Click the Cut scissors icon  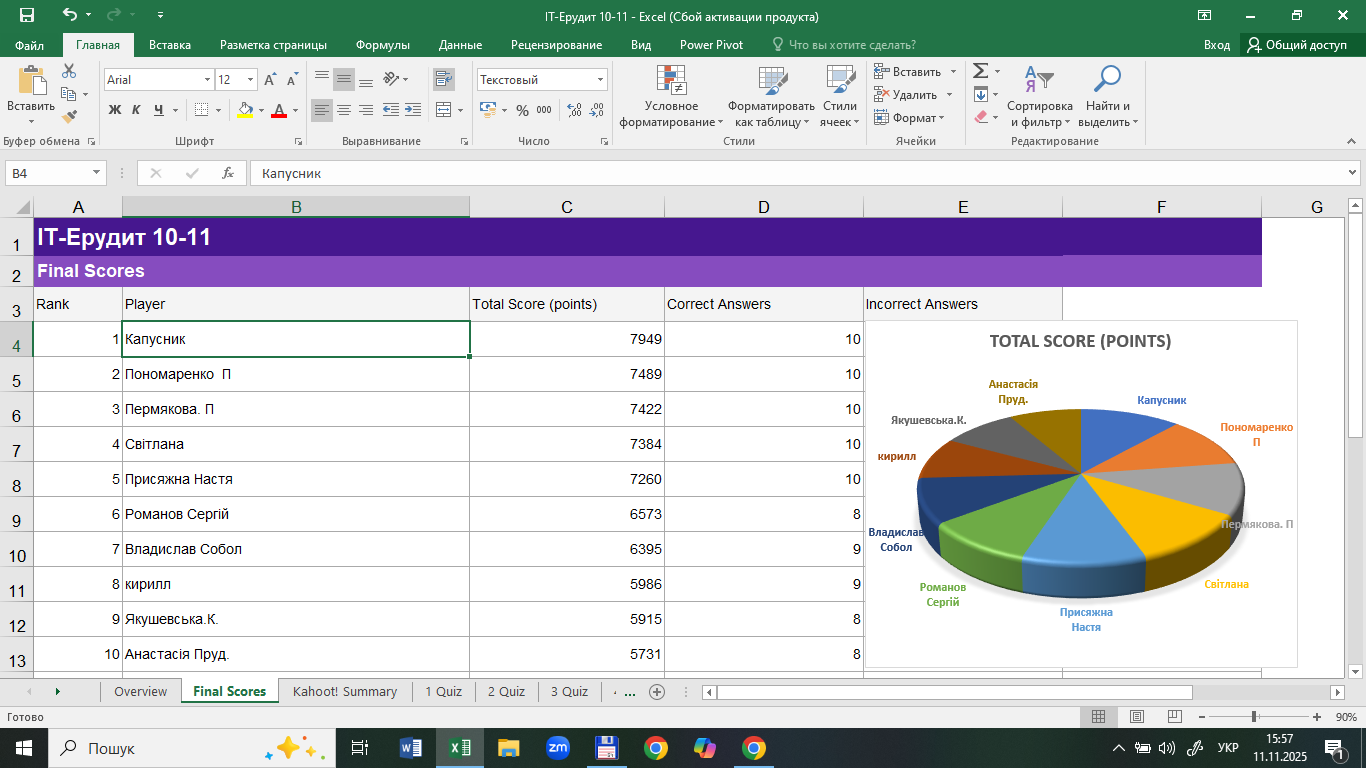pyautogui.click(x=69, y=71)
